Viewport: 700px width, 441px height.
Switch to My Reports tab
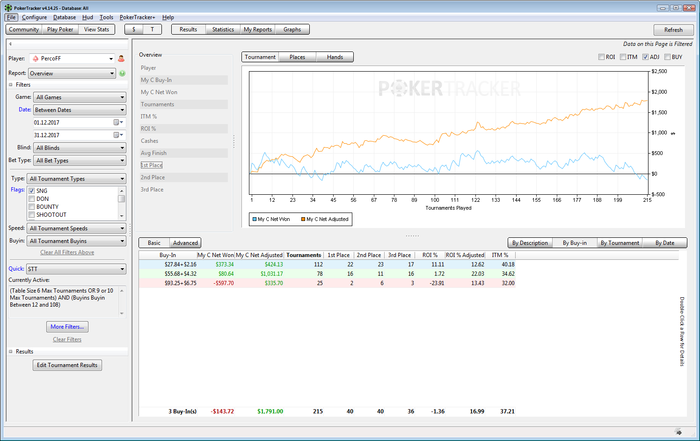[x=258, y=29]
